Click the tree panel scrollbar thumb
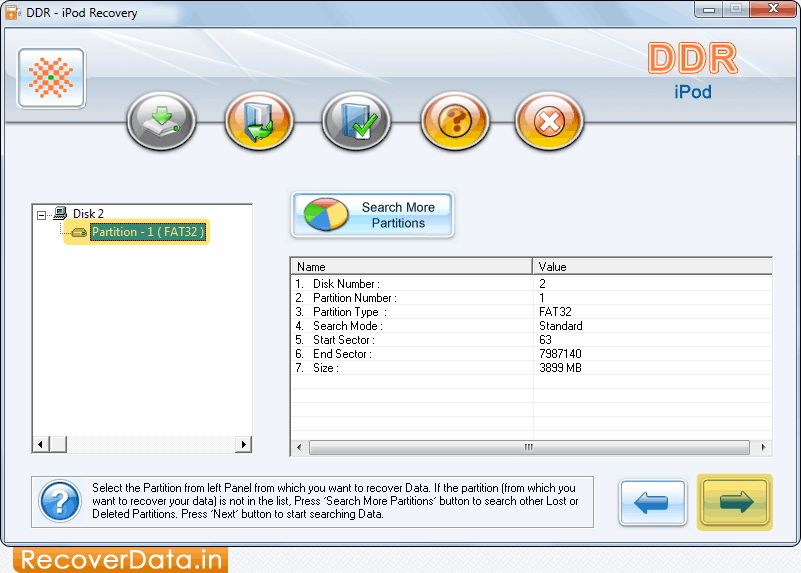Viewport: 801px width, 573px height. tap(58, 444)
